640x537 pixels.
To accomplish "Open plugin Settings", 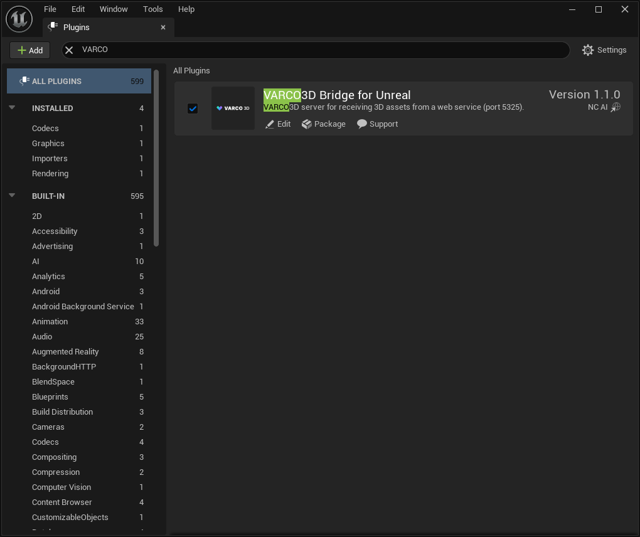I will click(x=604, y=50).
